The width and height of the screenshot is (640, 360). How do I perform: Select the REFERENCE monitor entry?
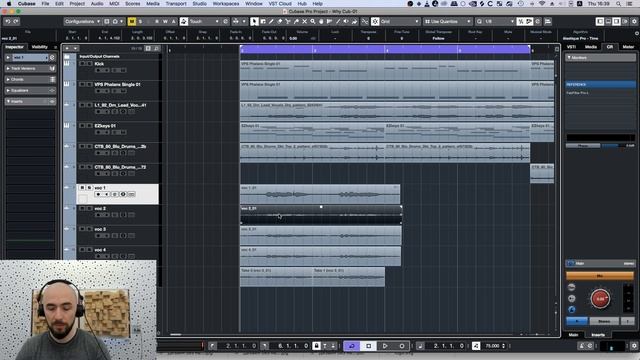600,84
